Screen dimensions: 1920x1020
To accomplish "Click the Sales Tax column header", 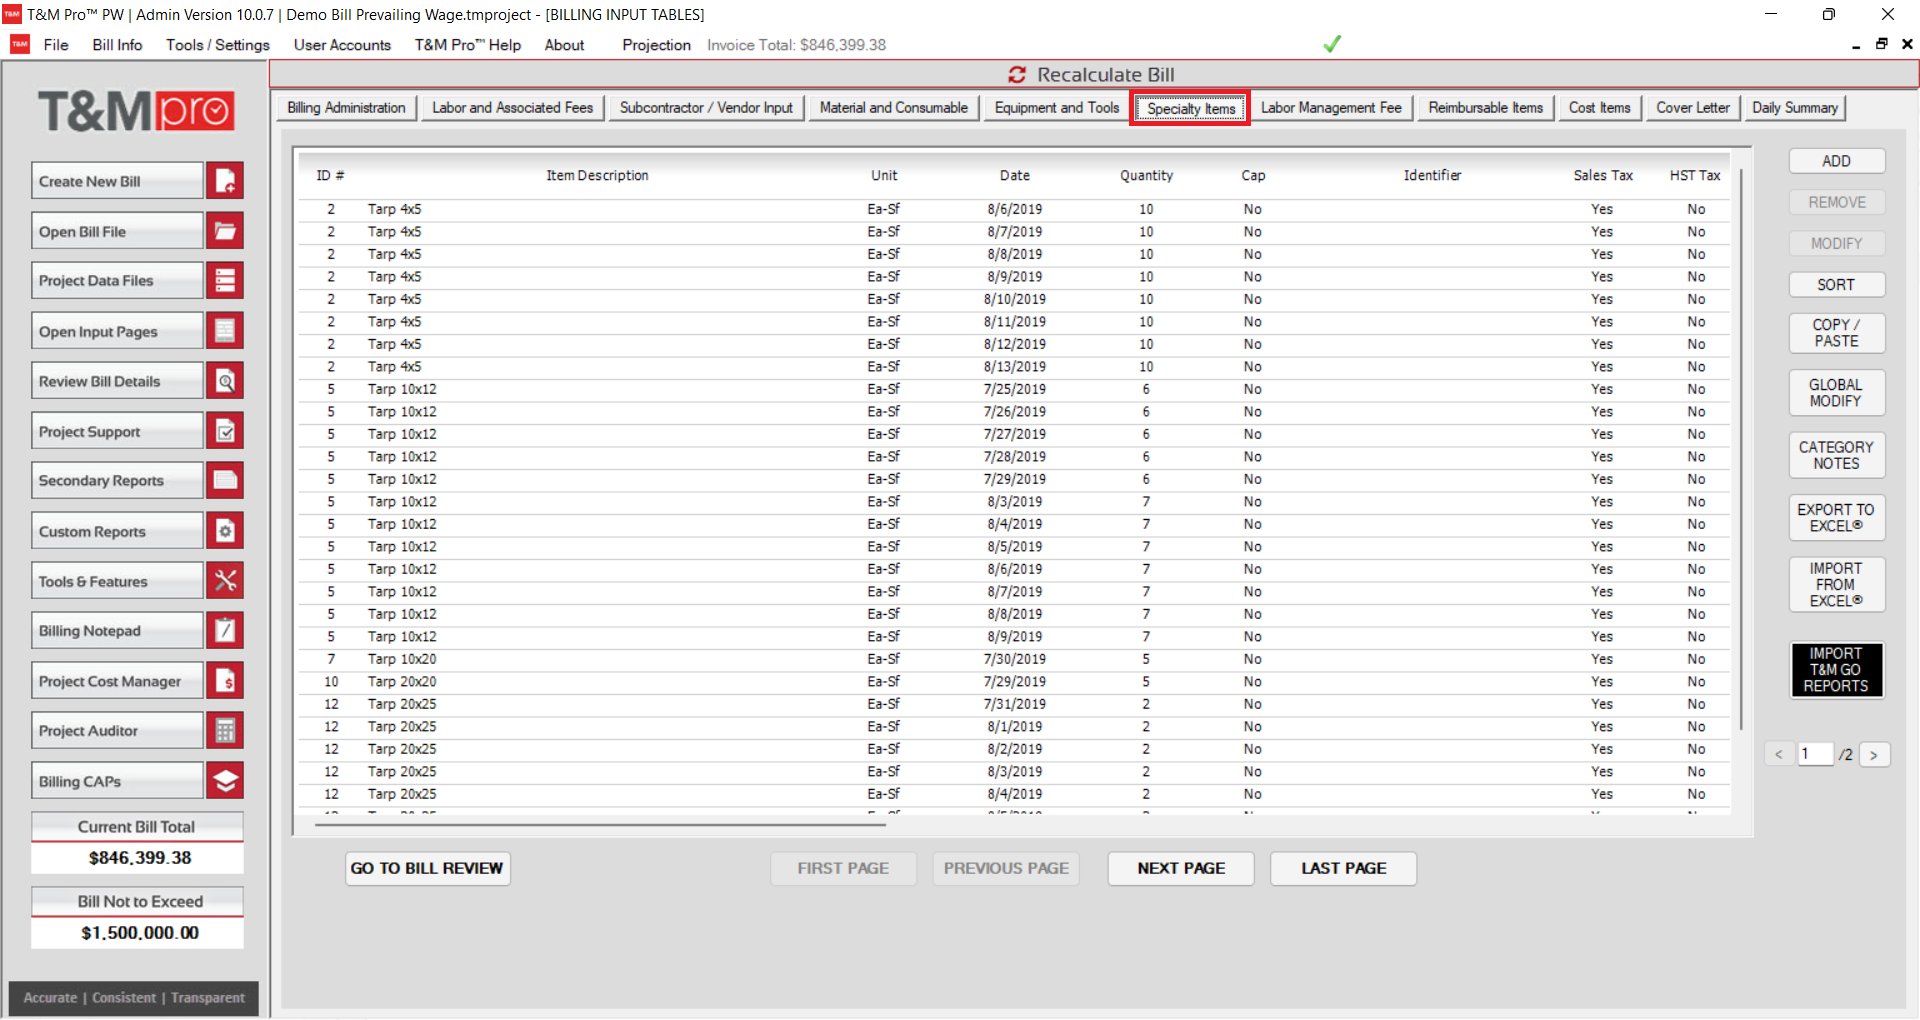I will point(1602,176).
